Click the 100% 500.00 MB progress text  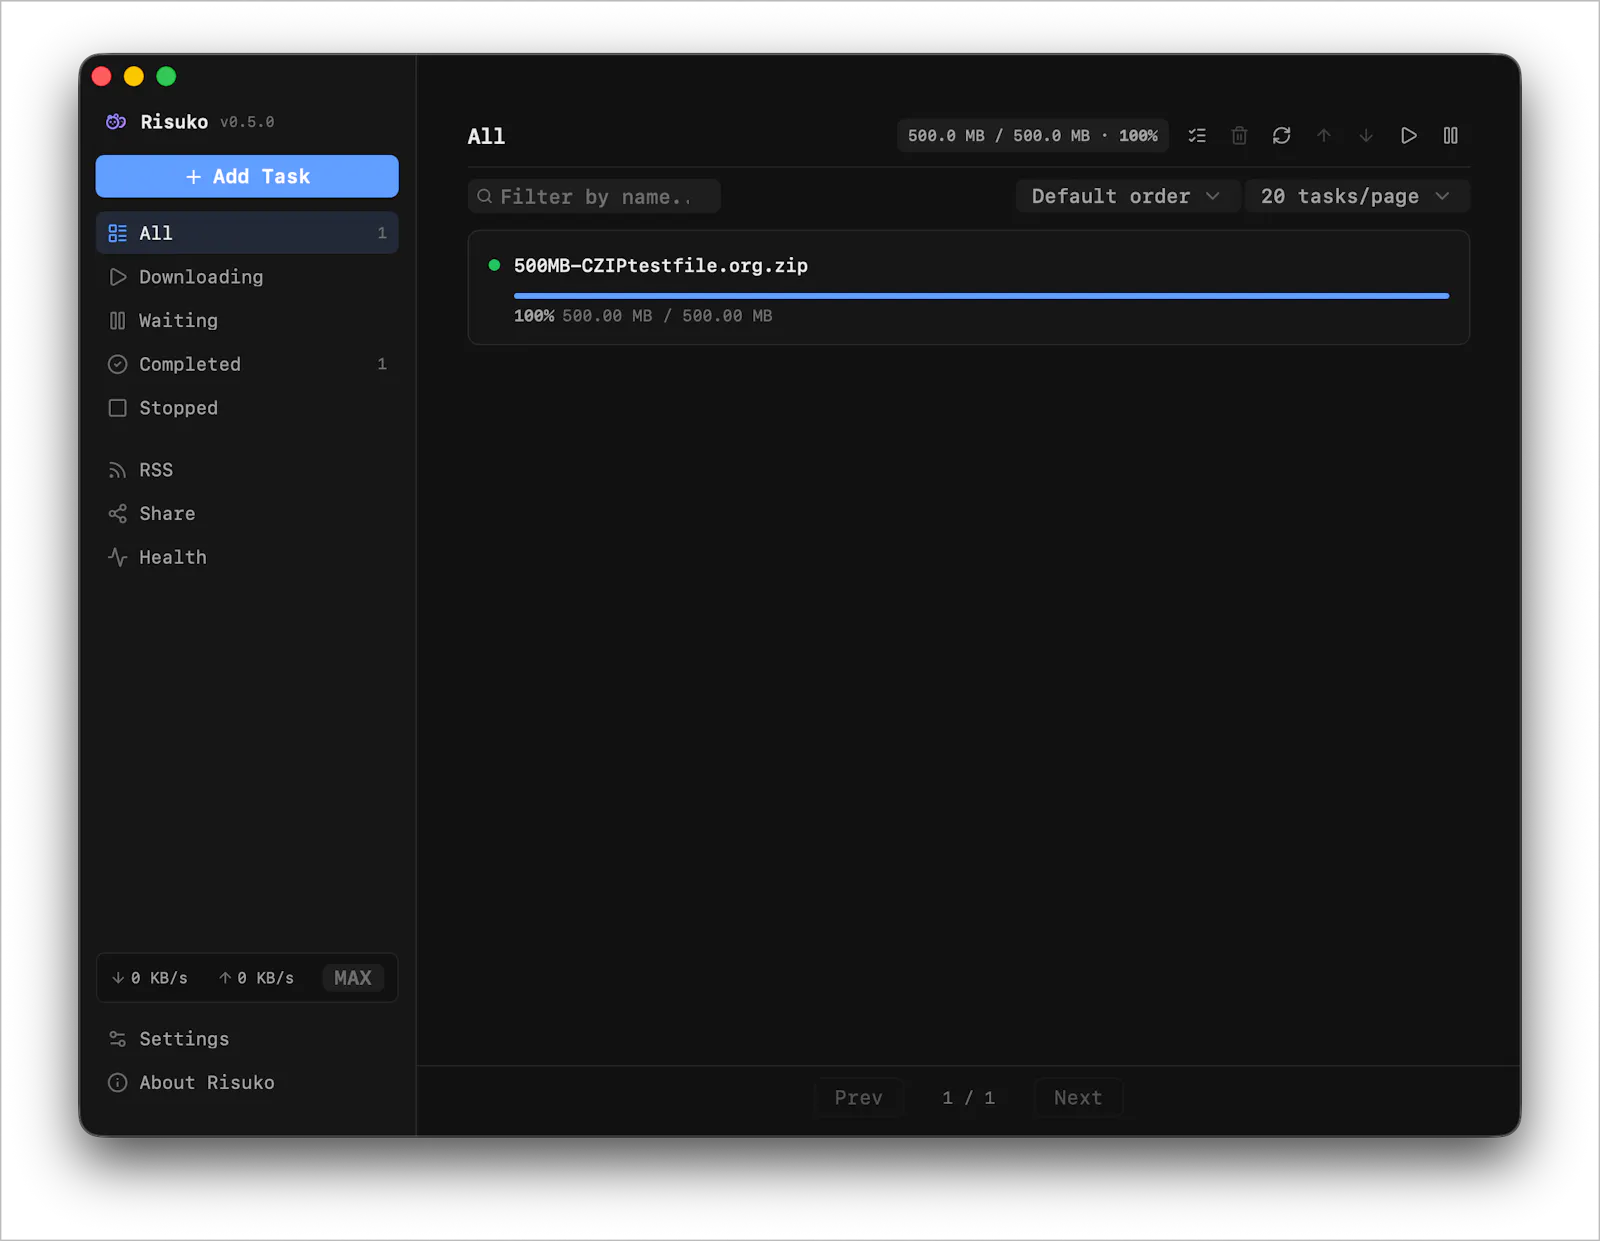point(643,316)
